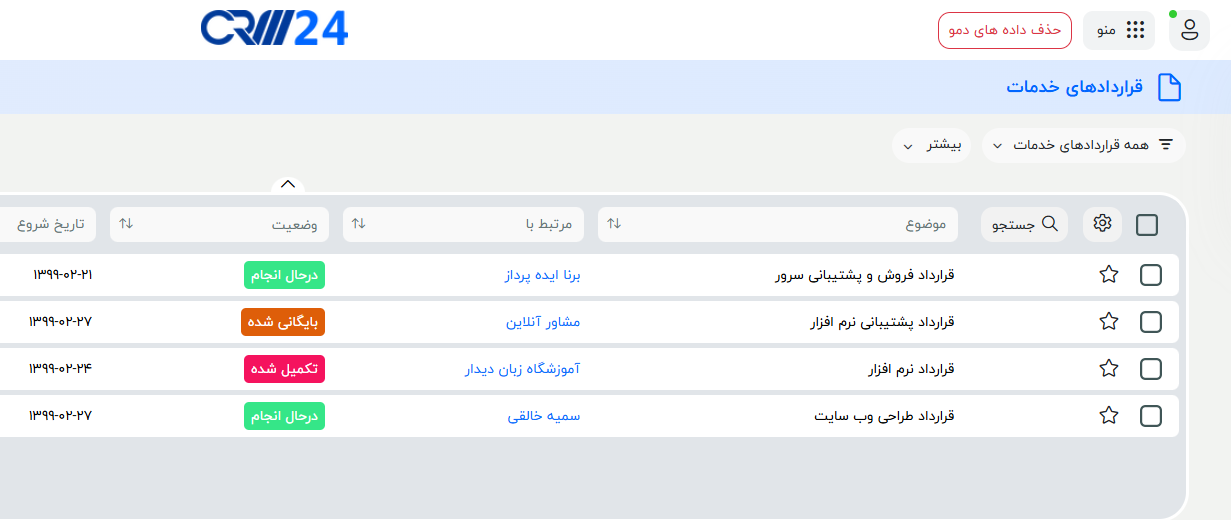
Task: Check the قرارداد پشتیبانی نرم افزار row checkbox
Action: click(1151, 322)
